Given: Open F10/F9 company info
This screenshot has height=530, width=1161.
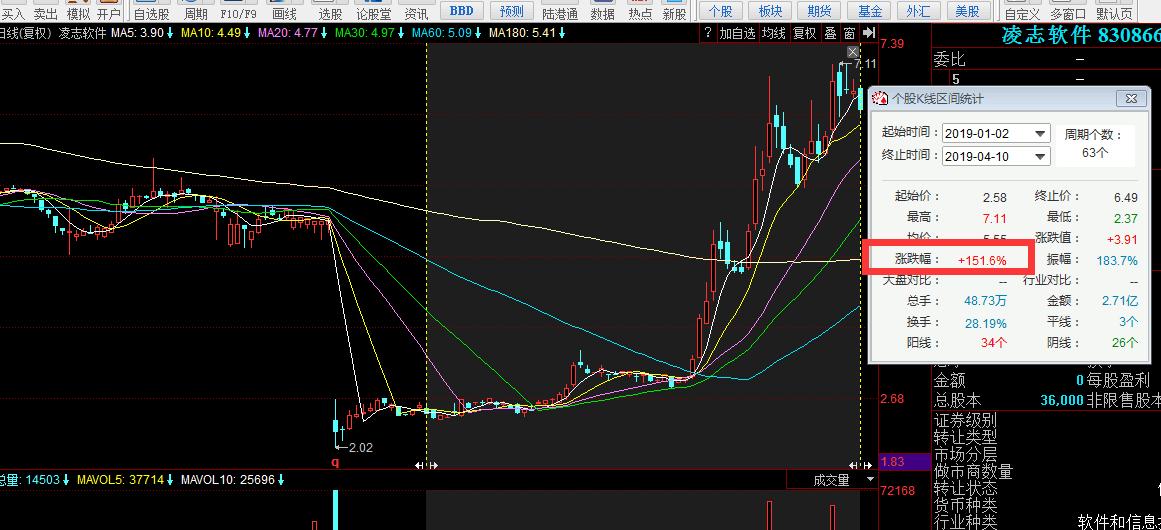Looking at the screenshot, I should tap(238, 13).
